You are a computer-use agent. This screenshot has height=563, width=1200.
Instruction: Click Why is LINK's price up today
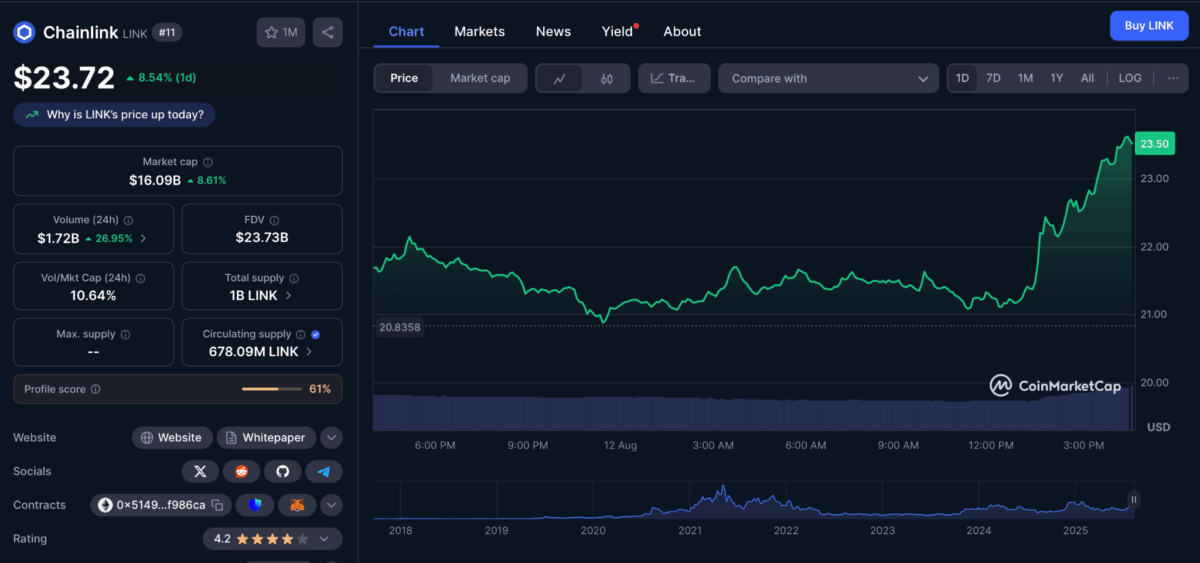(x=114, y=115)
